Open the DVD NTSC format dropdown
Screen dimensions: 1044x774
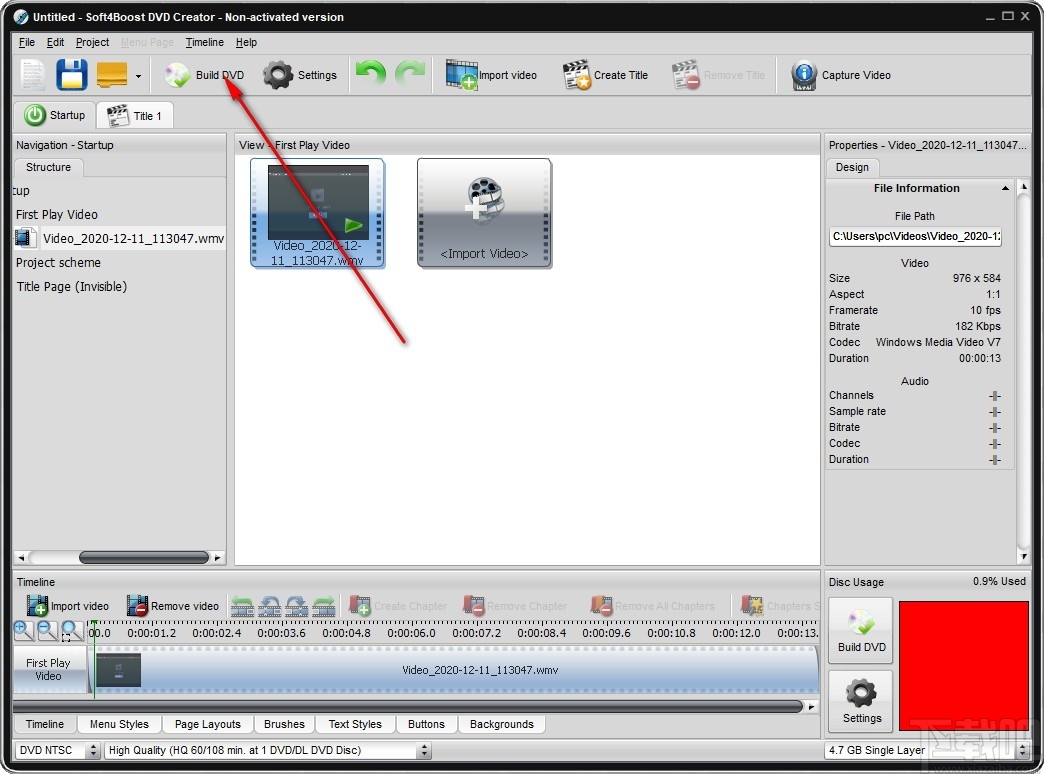point(94,750)
